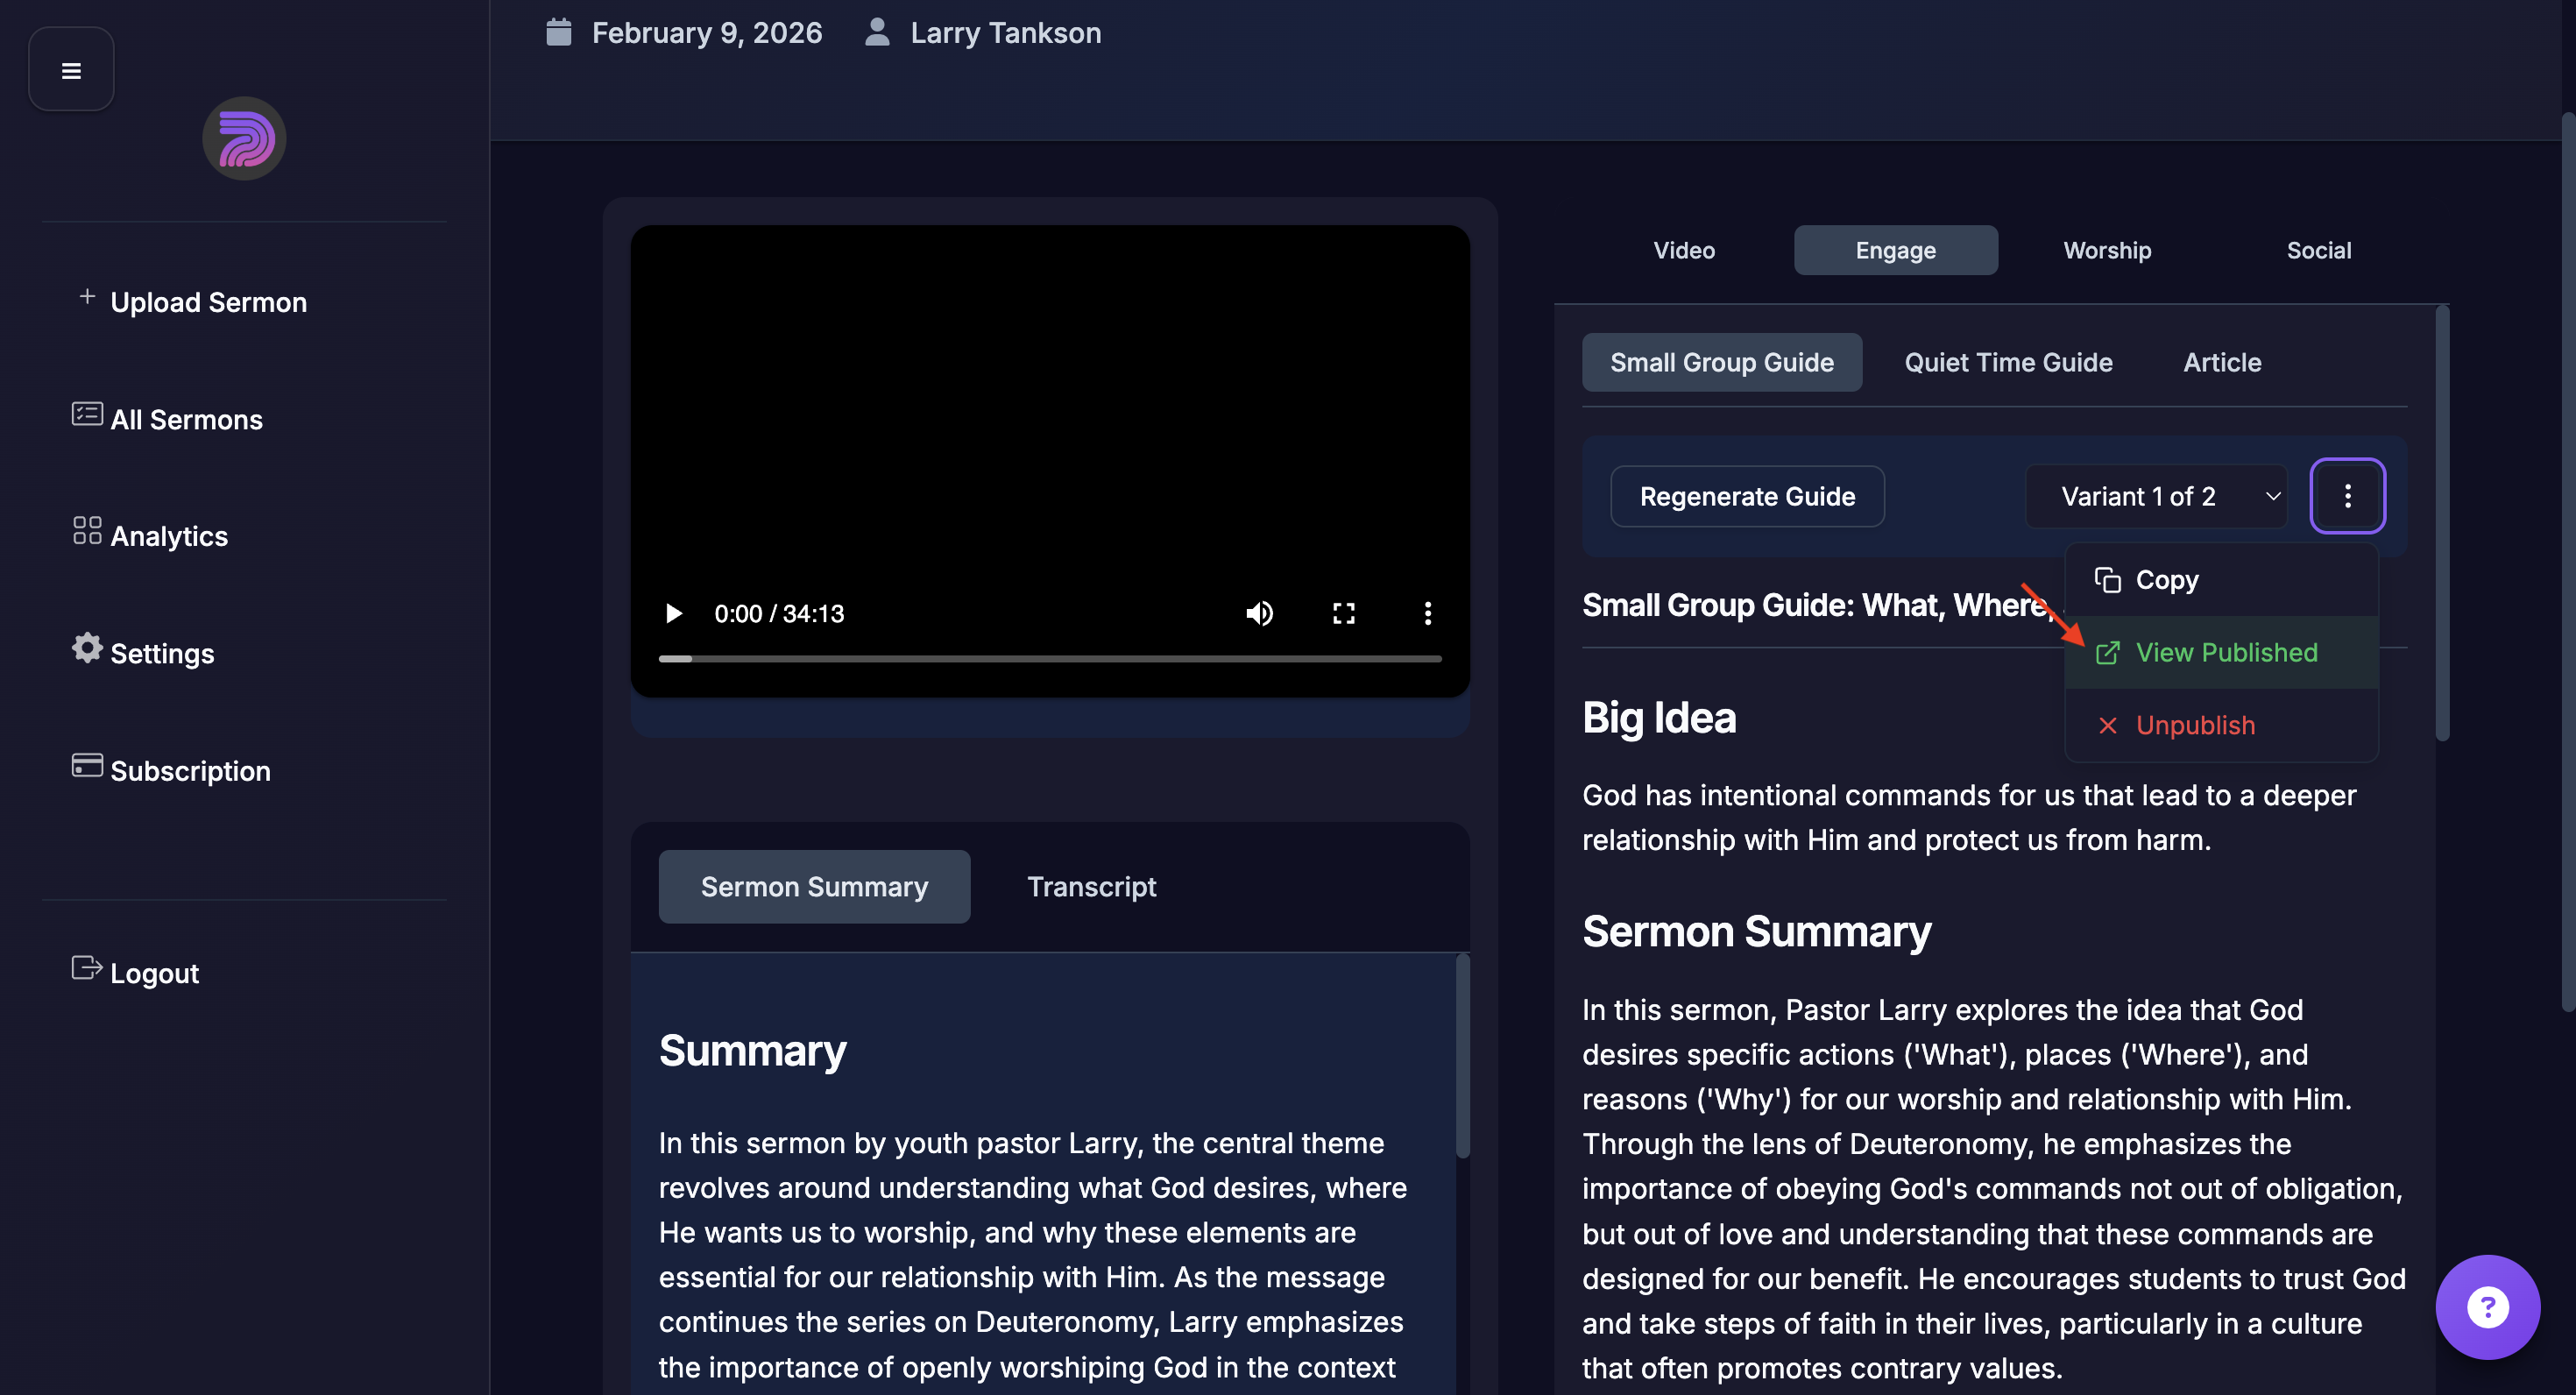The height and width of the screenshot is (1395, 2576).
Task: Enter fullscreen video mode
Action: click(x=1343, y=613)
